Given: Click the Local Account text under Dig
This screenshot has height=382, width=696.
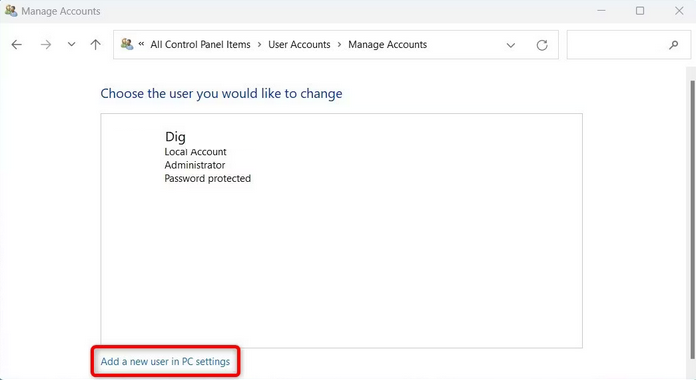Looking at the screenshot, I should [195, 152].
